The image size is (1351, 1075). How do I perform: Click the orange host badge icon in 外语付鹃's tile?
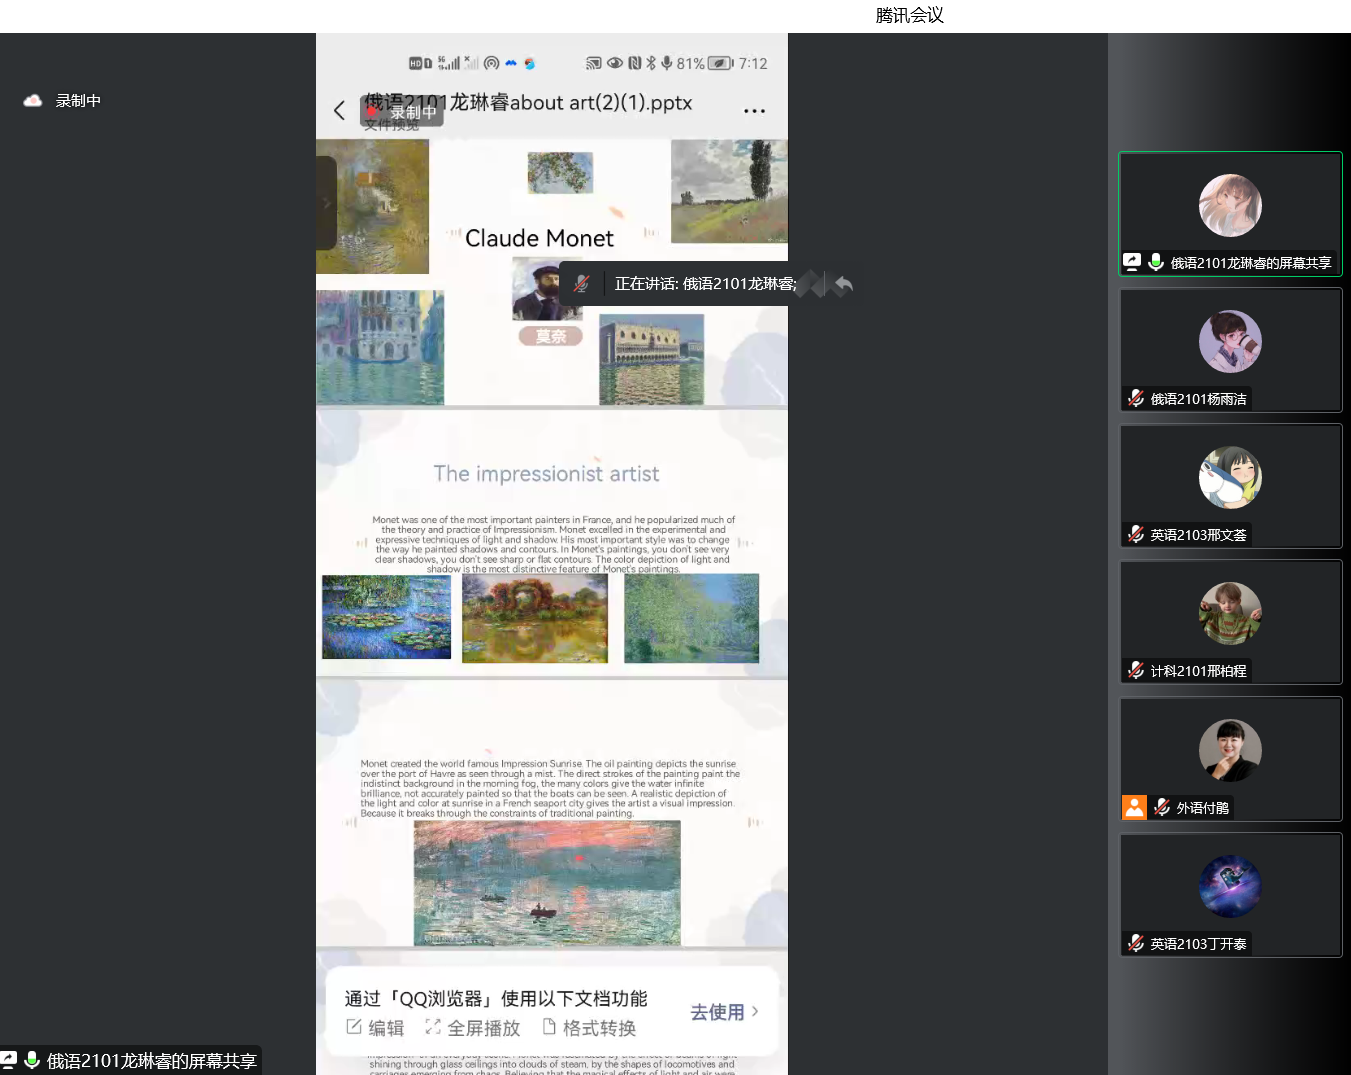(1134, 807)
